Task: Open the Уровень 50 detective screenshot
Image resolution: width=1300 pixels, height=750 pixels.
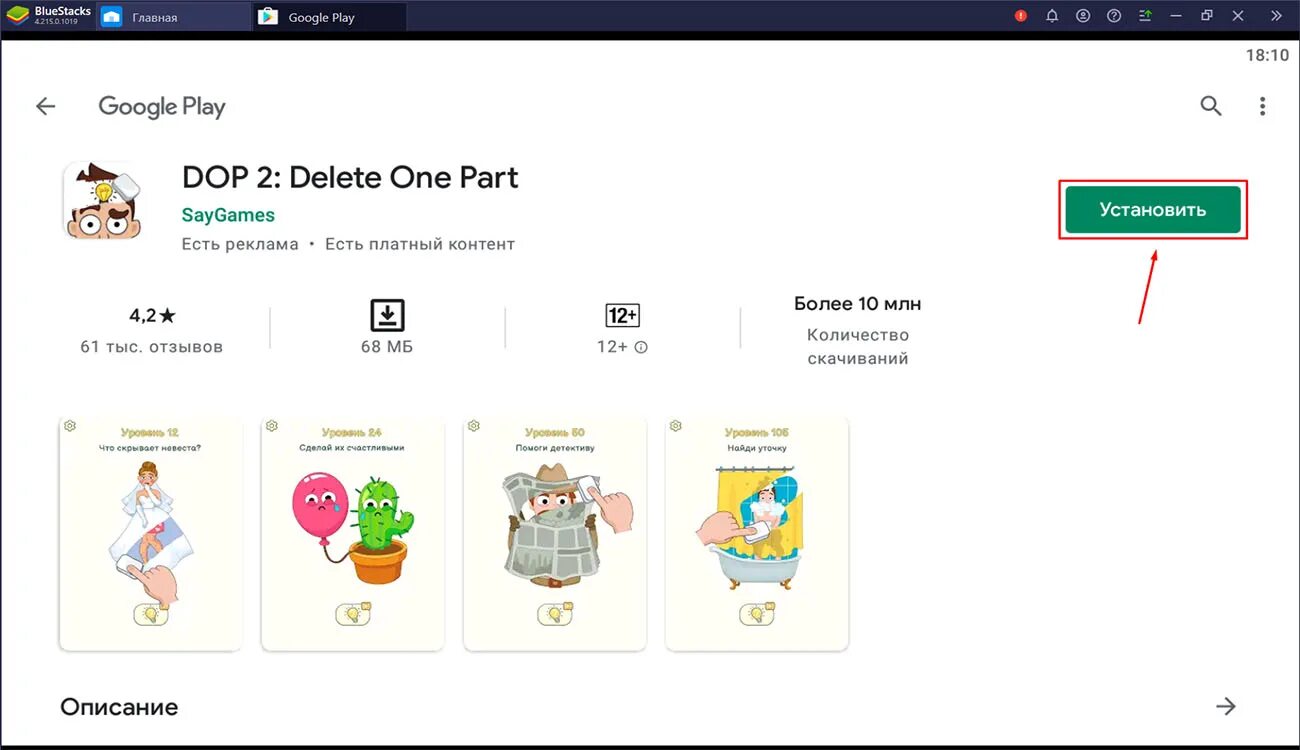Action: click(x=555, y=534)
